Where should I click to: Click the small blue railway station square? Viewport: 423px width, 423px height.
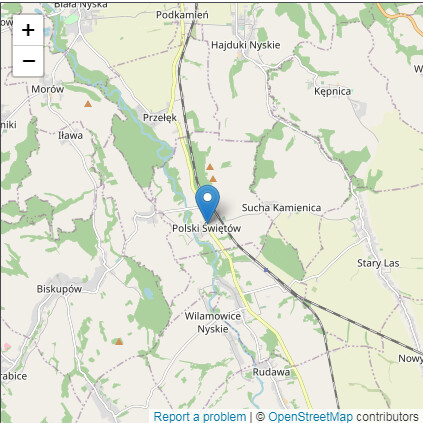[x=266, y=270]
